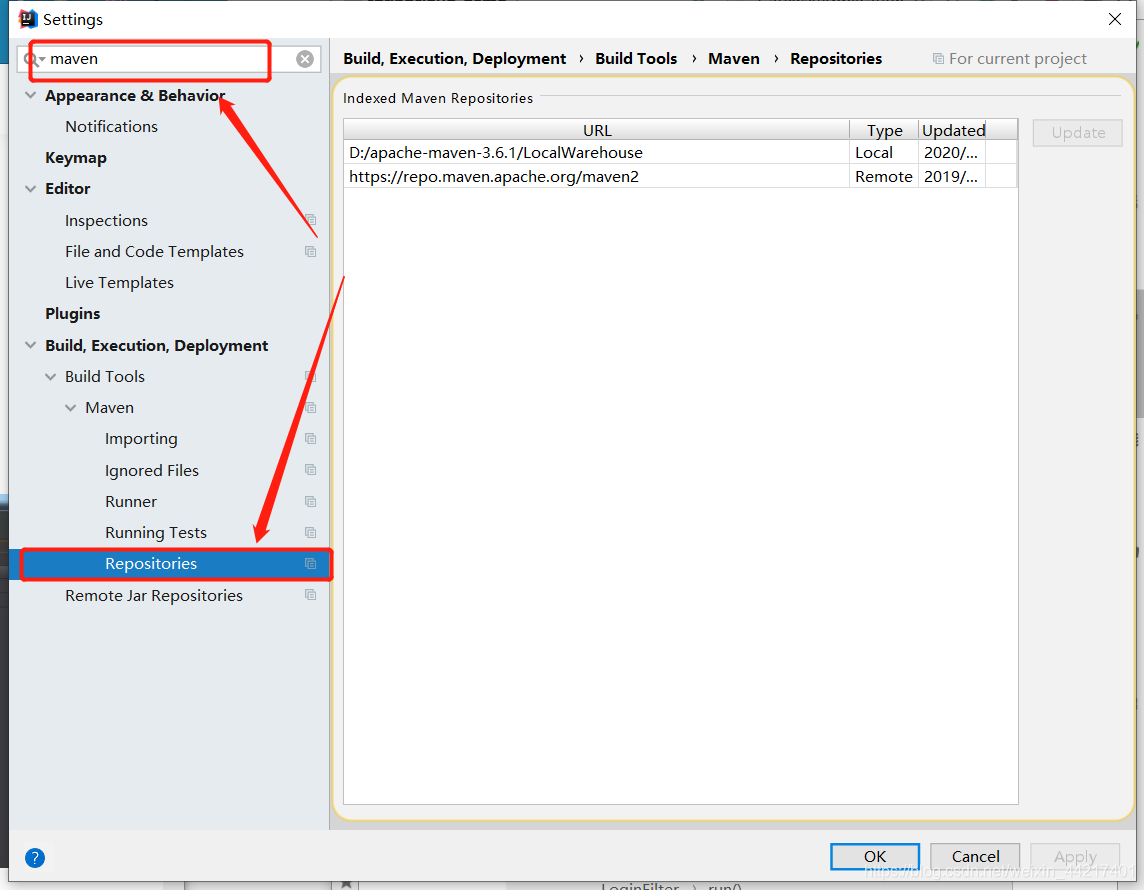Click icon next to For current project
This screenshot has height=890, width=1144.
(938, 58)
